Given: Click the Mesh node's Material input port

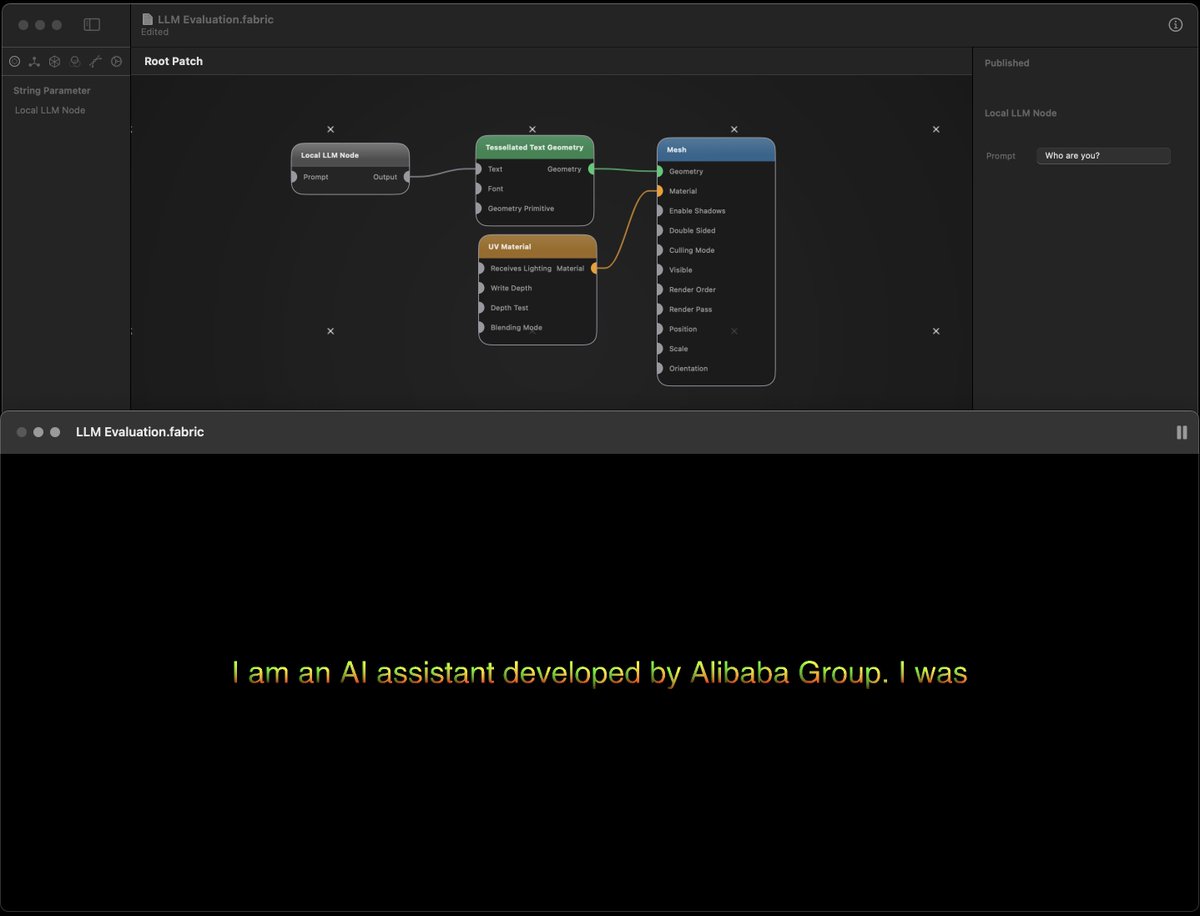Looking at the screenshot, I should (659, 191).
